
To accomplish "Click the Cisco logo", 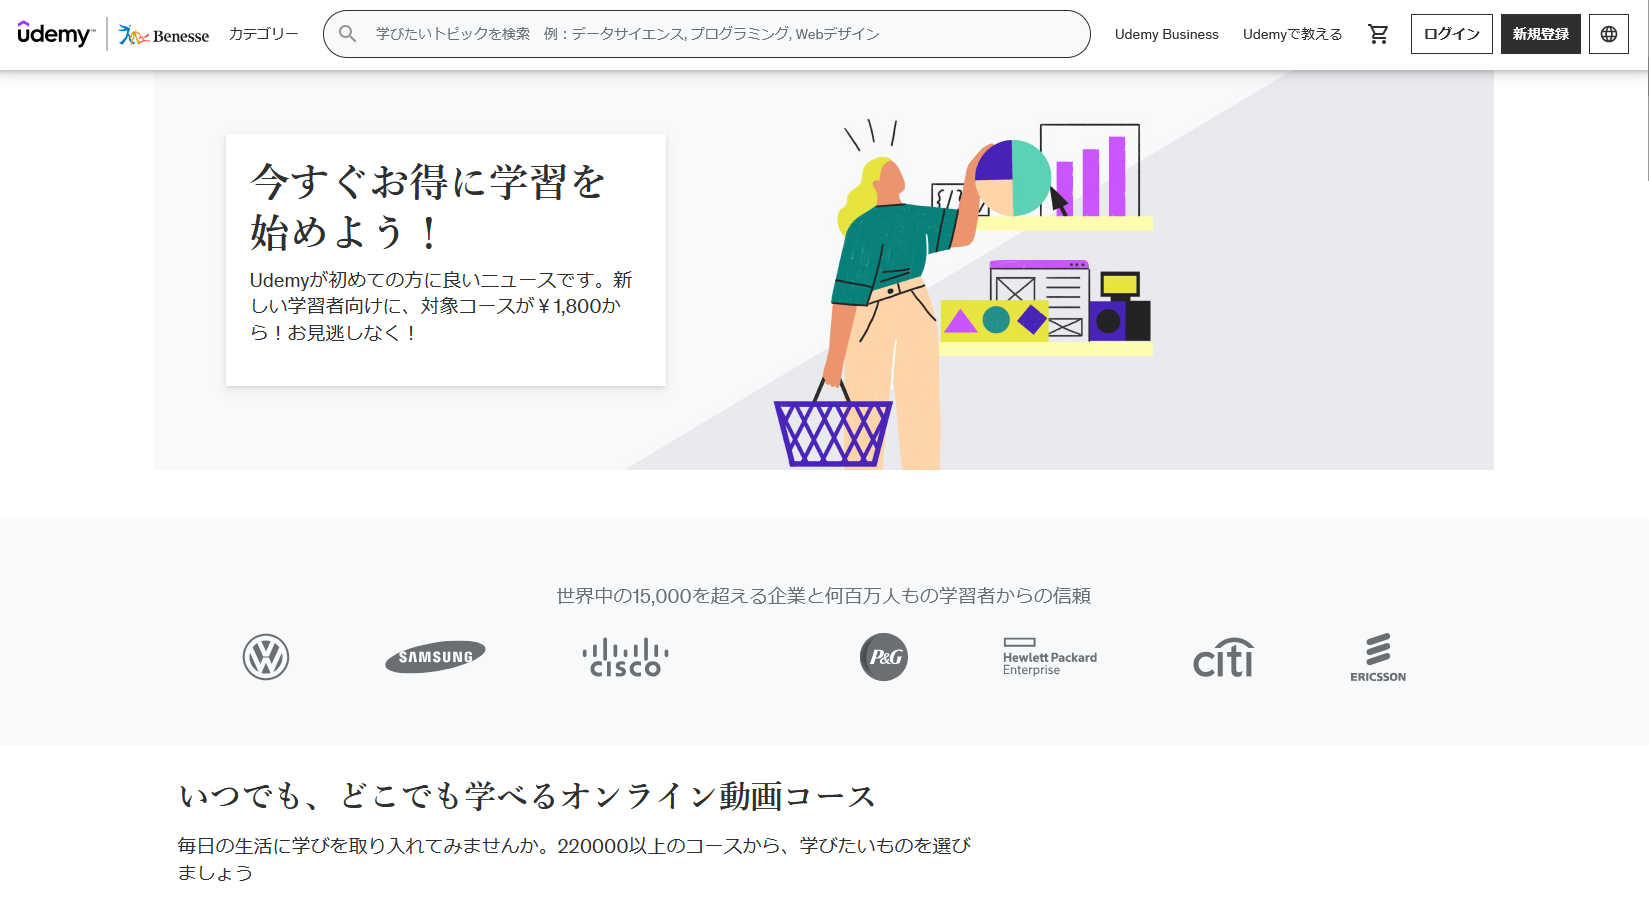I will pyautogui.click(x=626, y=658).
